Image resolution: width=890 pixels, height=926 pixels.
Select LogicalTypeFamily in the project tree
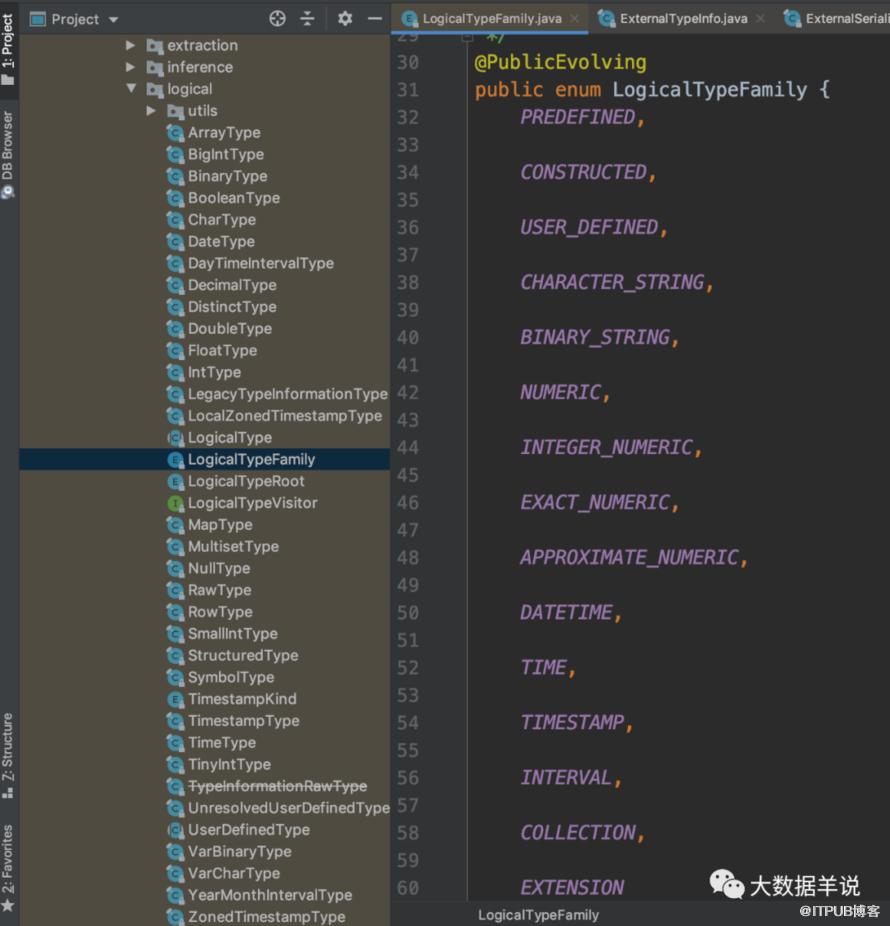[x=204, y=459]
